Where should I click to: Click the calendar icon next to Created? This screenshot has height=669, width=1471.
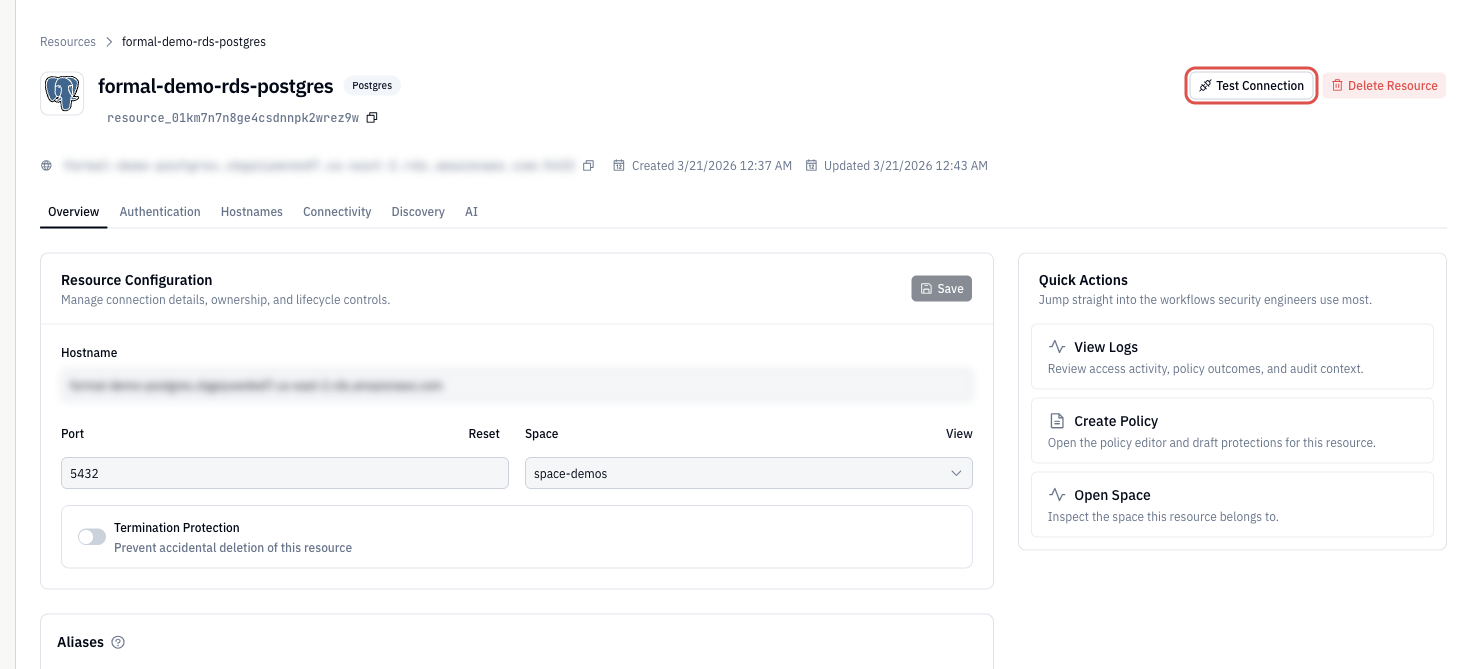[x=619, y=166]
